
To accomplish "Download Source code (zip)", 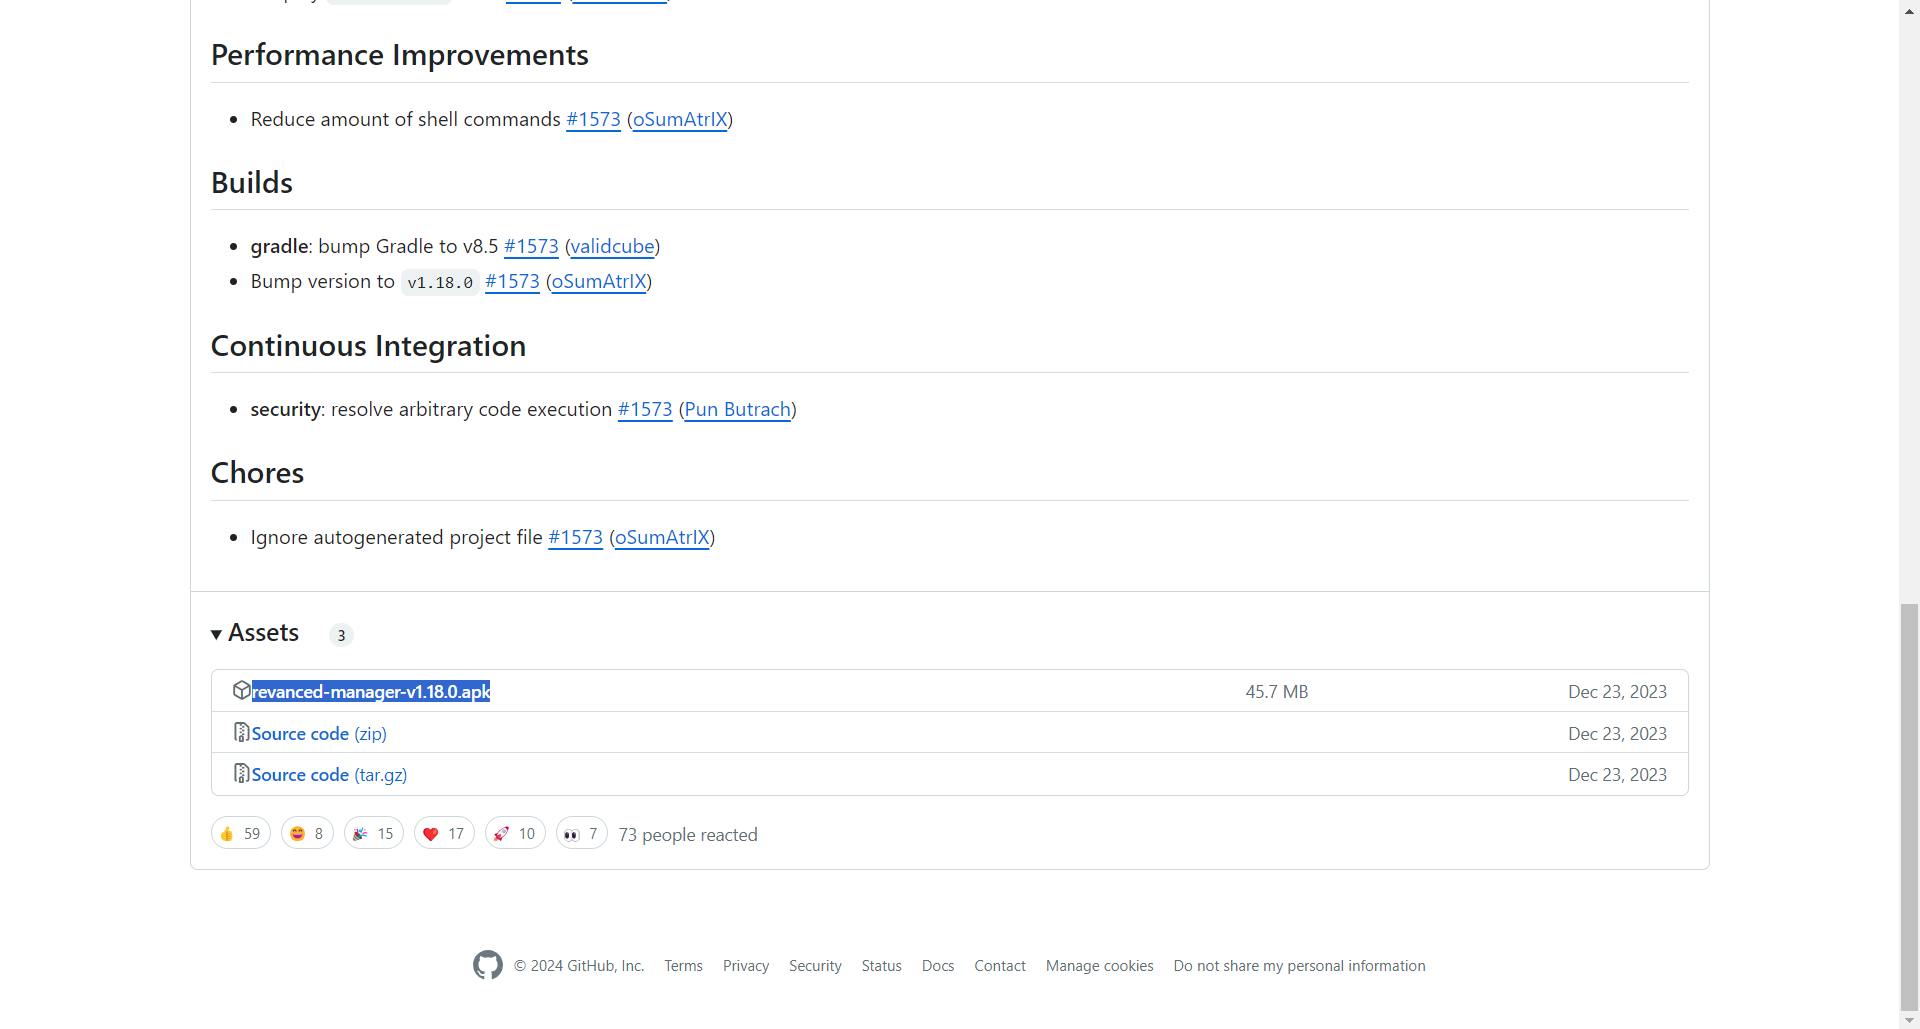I will click(319, 733).
